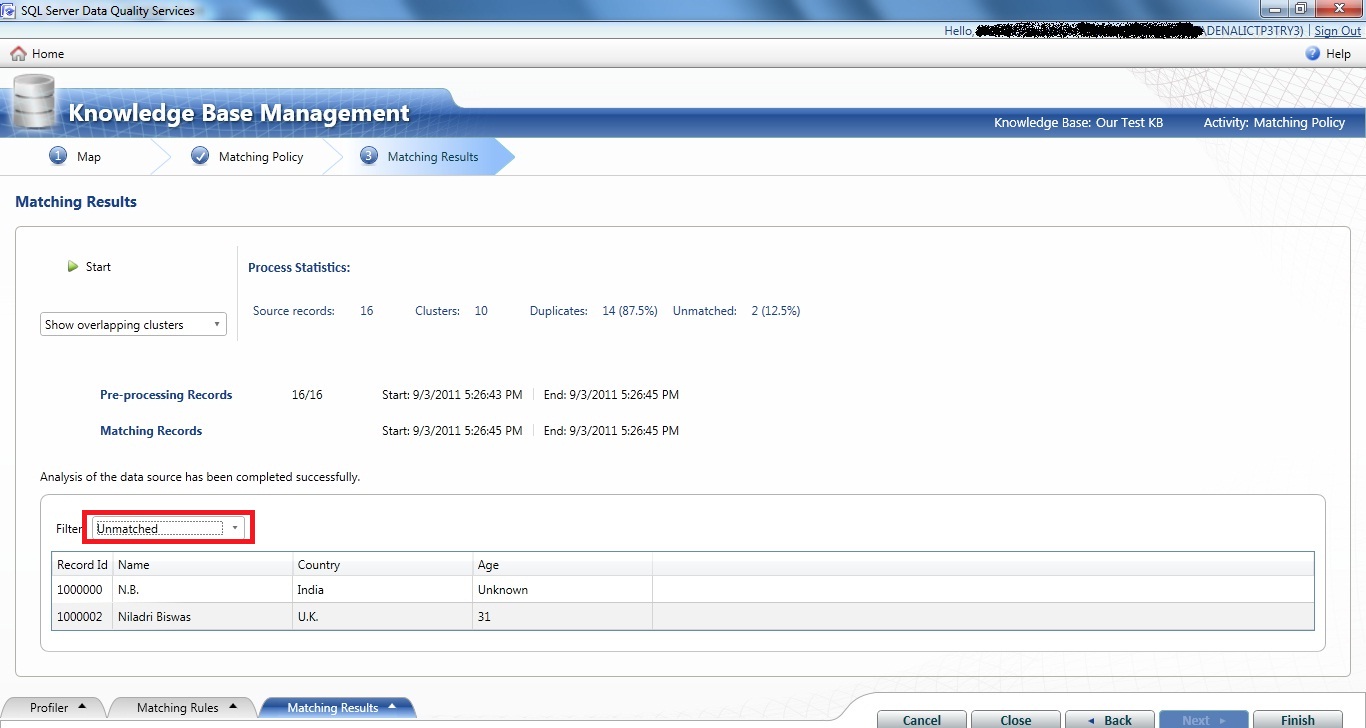Image resolution: width=1366 pixels, height=728 pixels.
Task: Click the Pre-processing Records label
Action: click(166, 395)
